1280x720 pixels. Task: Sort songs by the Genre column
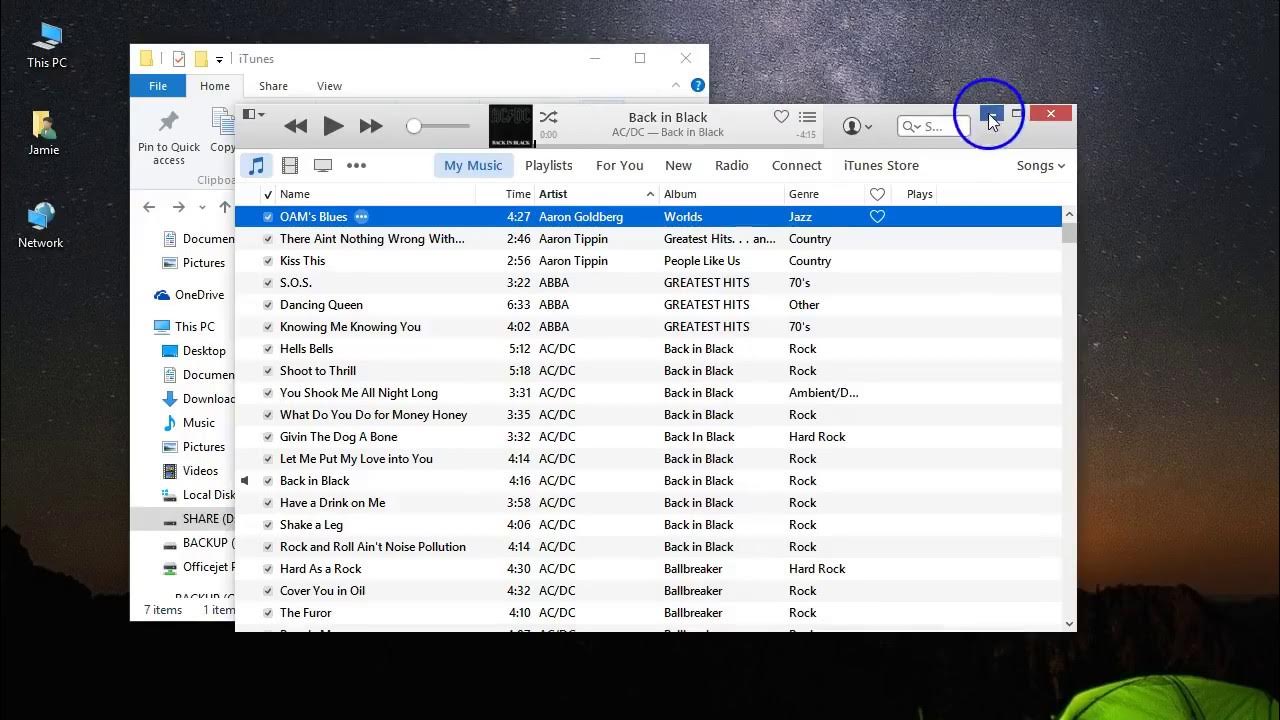[824, 194]
